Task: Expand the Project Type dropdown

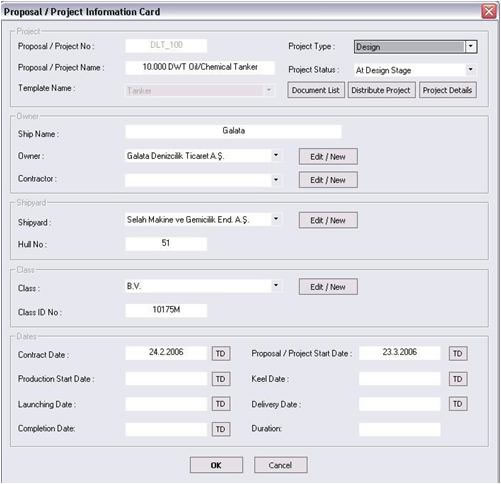Action: click(x=471, y=47)
